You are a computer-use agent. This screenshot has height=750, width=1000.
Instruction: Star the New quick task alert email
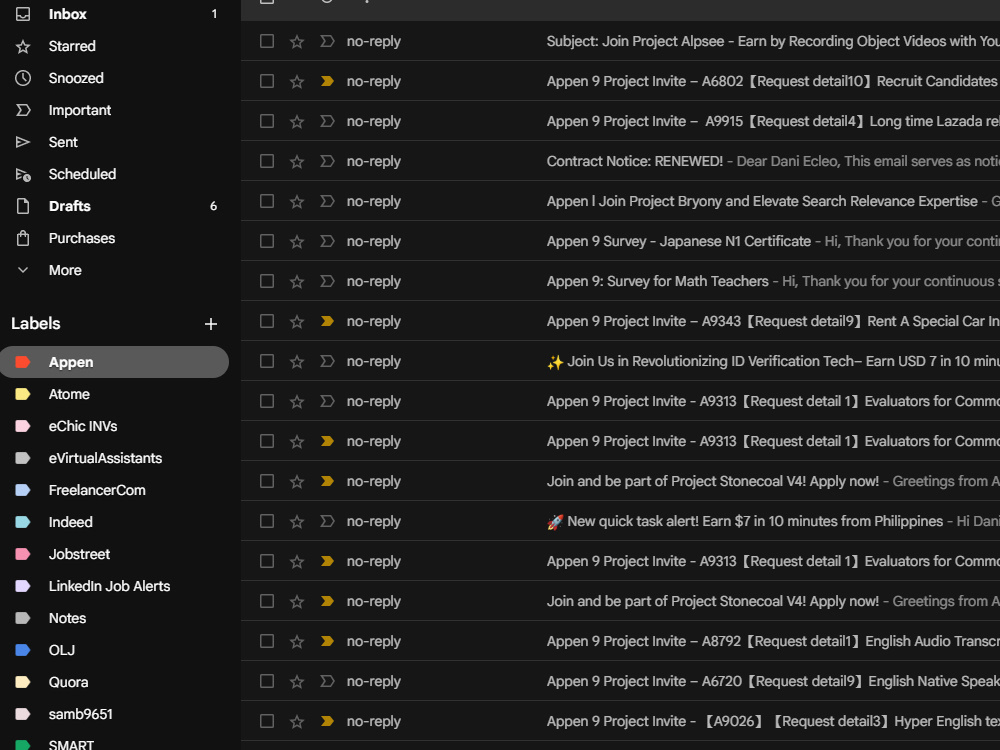(297, 521)
